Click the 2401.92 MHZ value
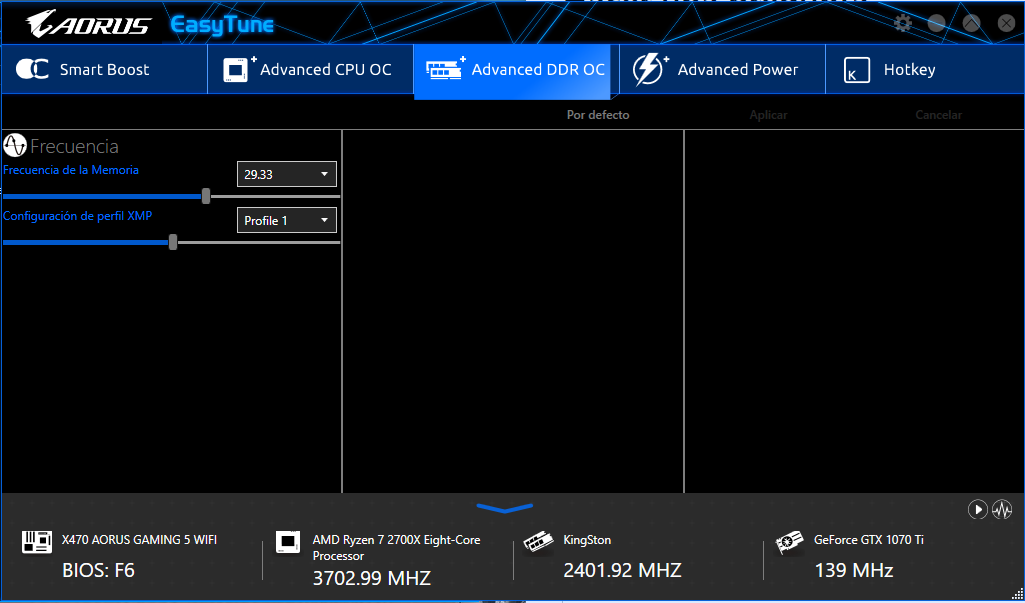The image size is (1025, 603). tap(622, 570)
